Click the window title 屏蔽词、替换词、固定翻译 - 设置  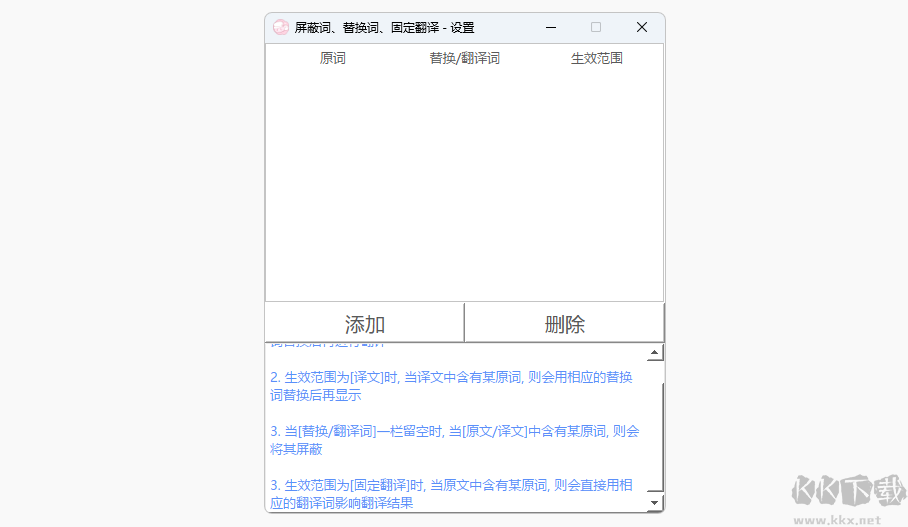pyautogui.click(x=385, y=27)
